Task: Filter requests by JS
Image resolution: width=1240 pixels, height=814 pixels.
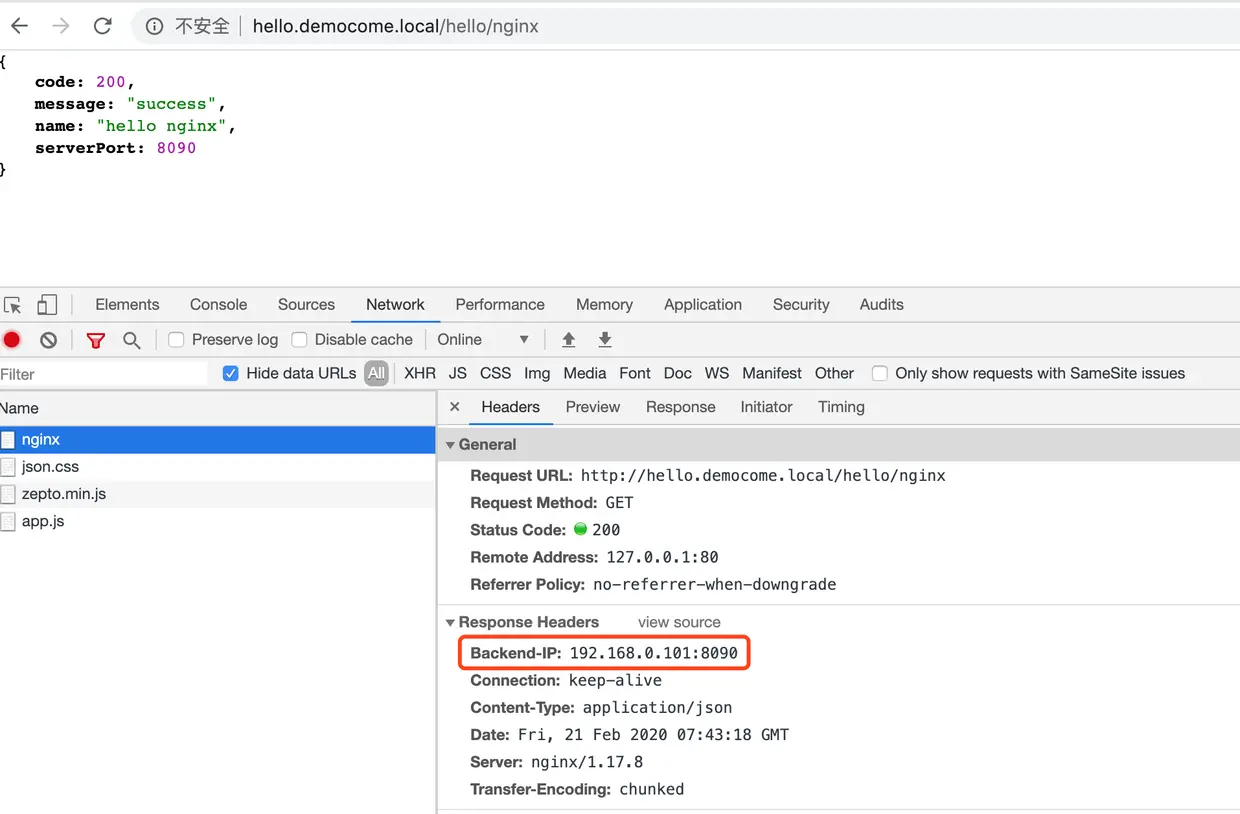Action: click(458, 373)
